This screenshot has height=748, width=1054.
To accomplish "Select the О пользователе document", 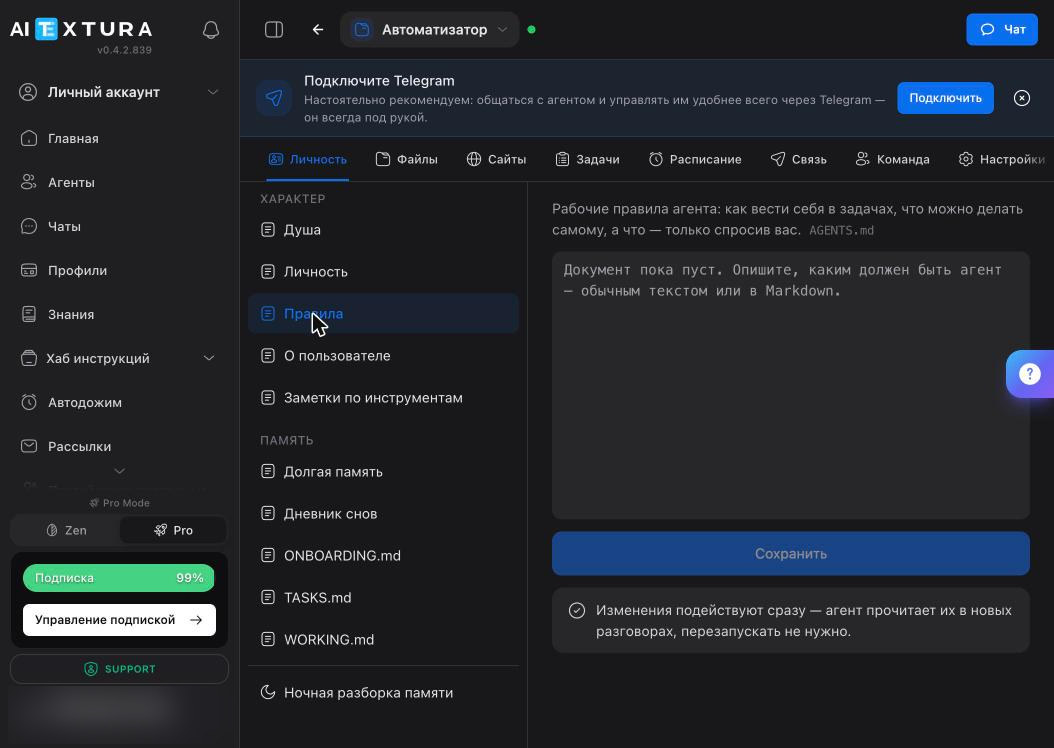I will [383, 356].
